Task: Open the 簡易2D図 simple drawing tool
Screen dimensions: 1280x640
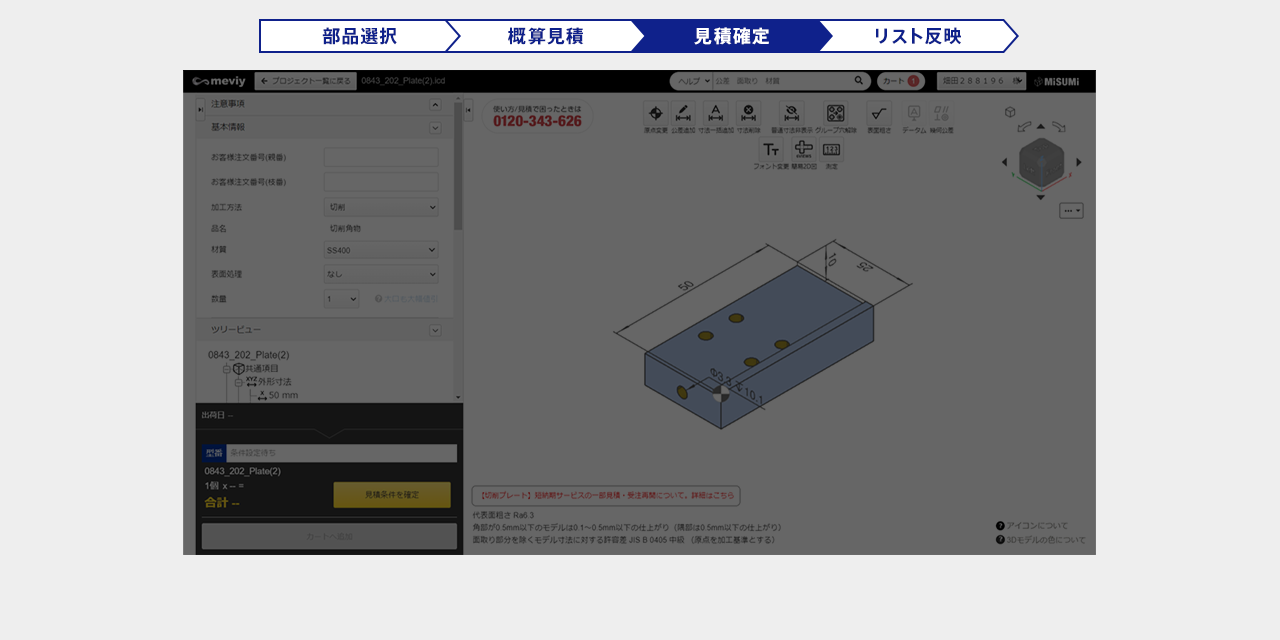Action: pos(804,150)
